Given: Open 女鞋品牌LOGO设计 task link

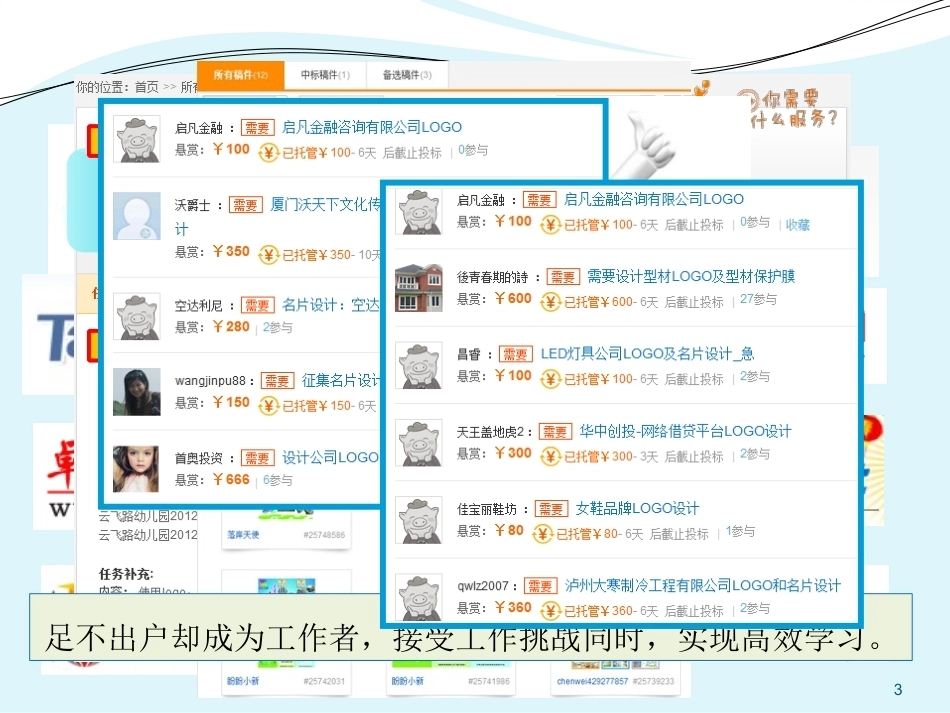Looking at the screenshot, I should coord(637,508).
